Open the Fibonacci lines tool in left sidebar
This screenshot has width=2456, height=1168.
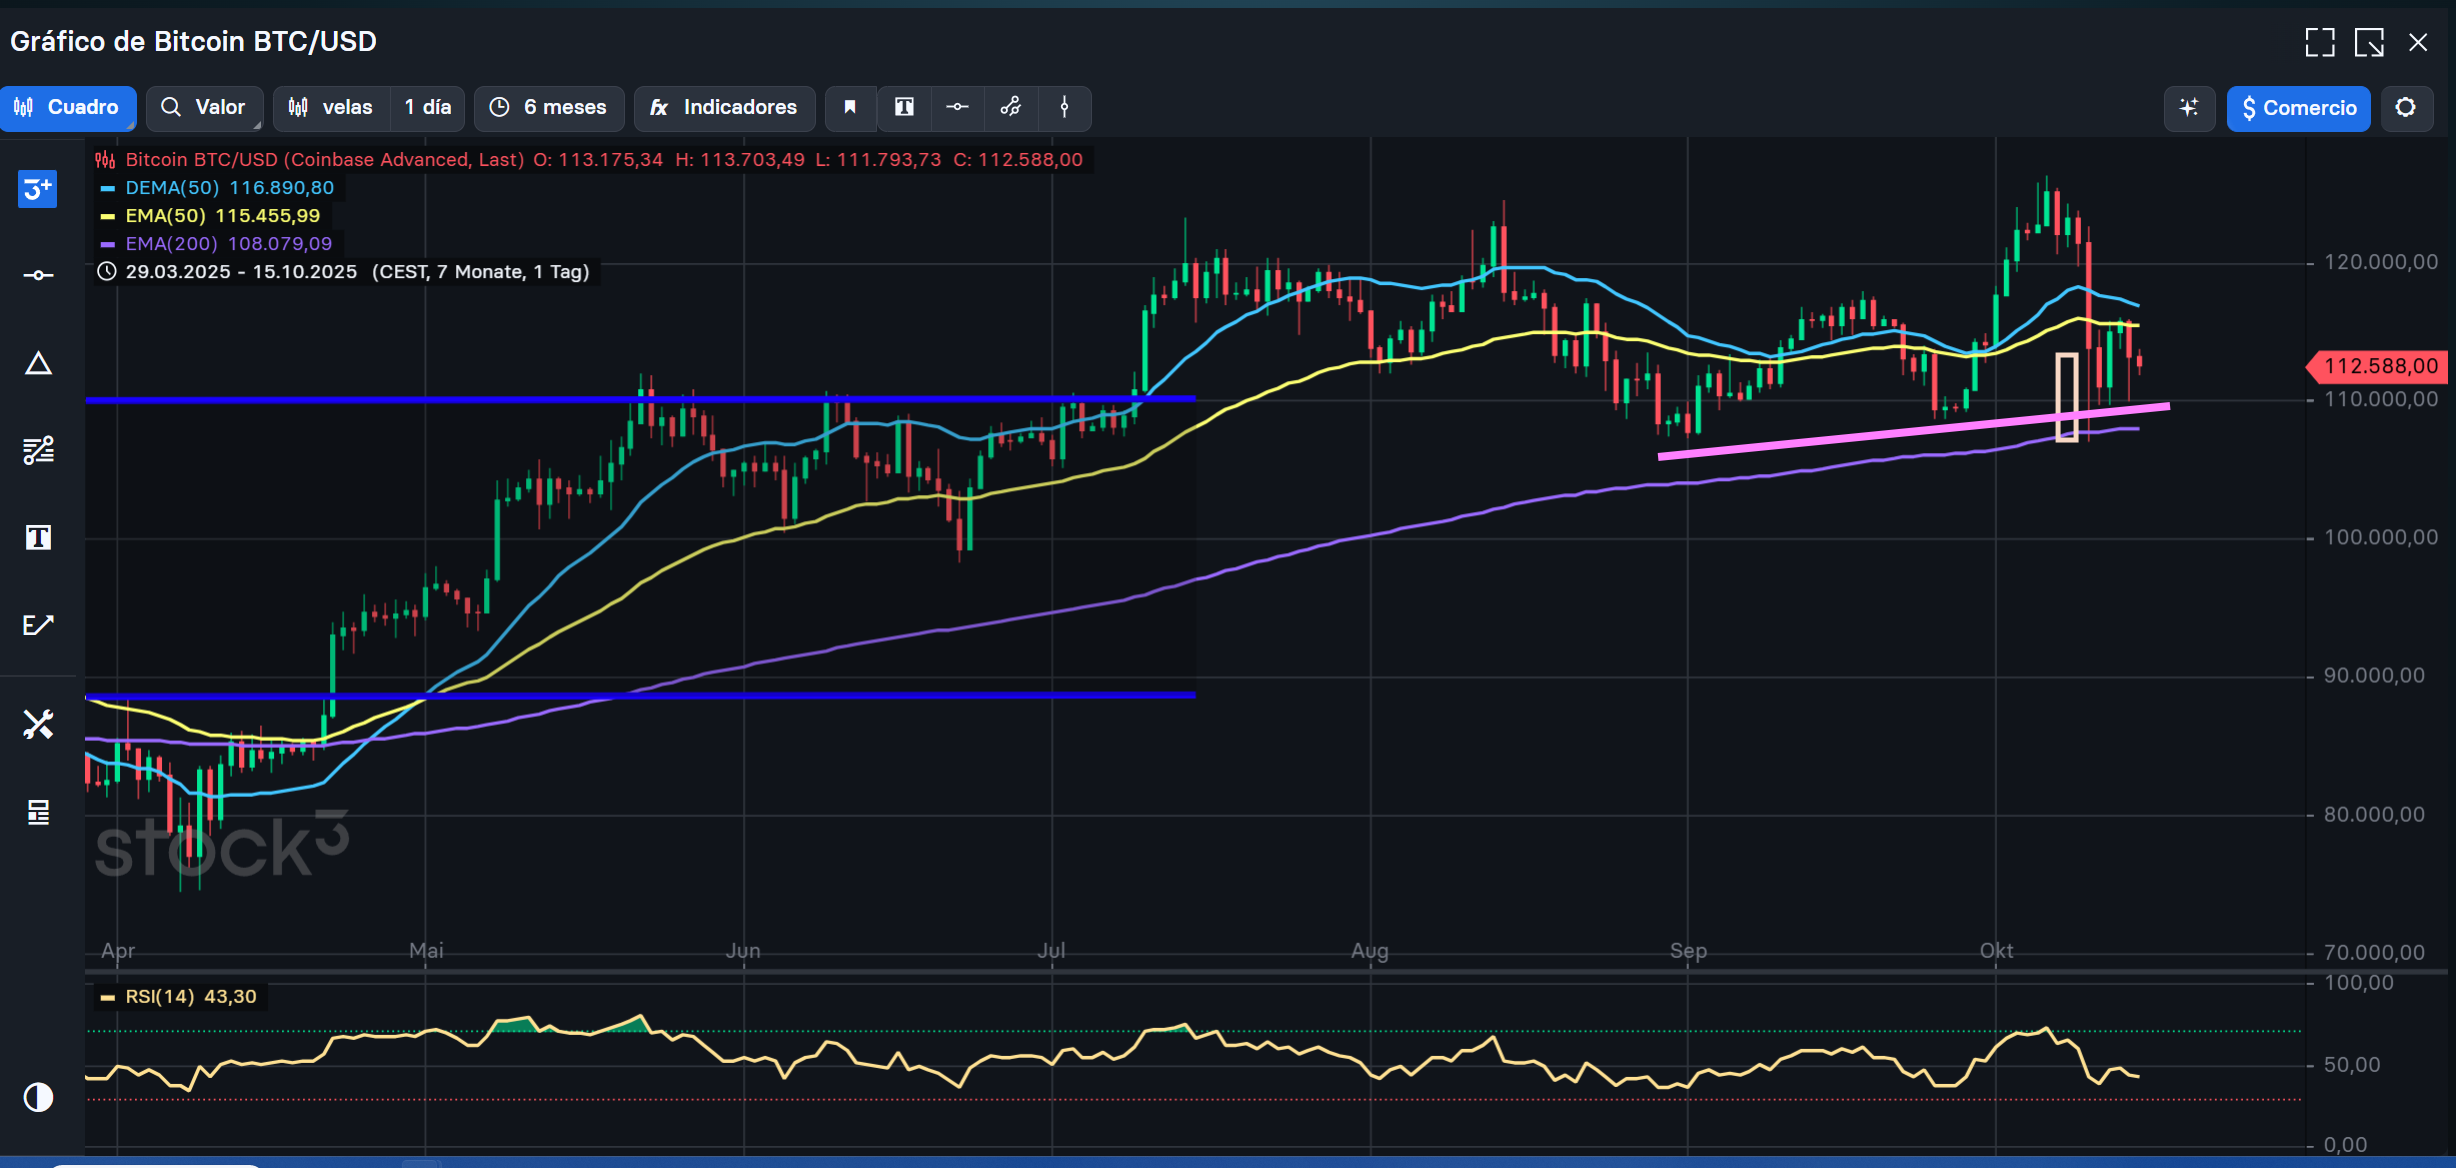(x=38, y=451)
